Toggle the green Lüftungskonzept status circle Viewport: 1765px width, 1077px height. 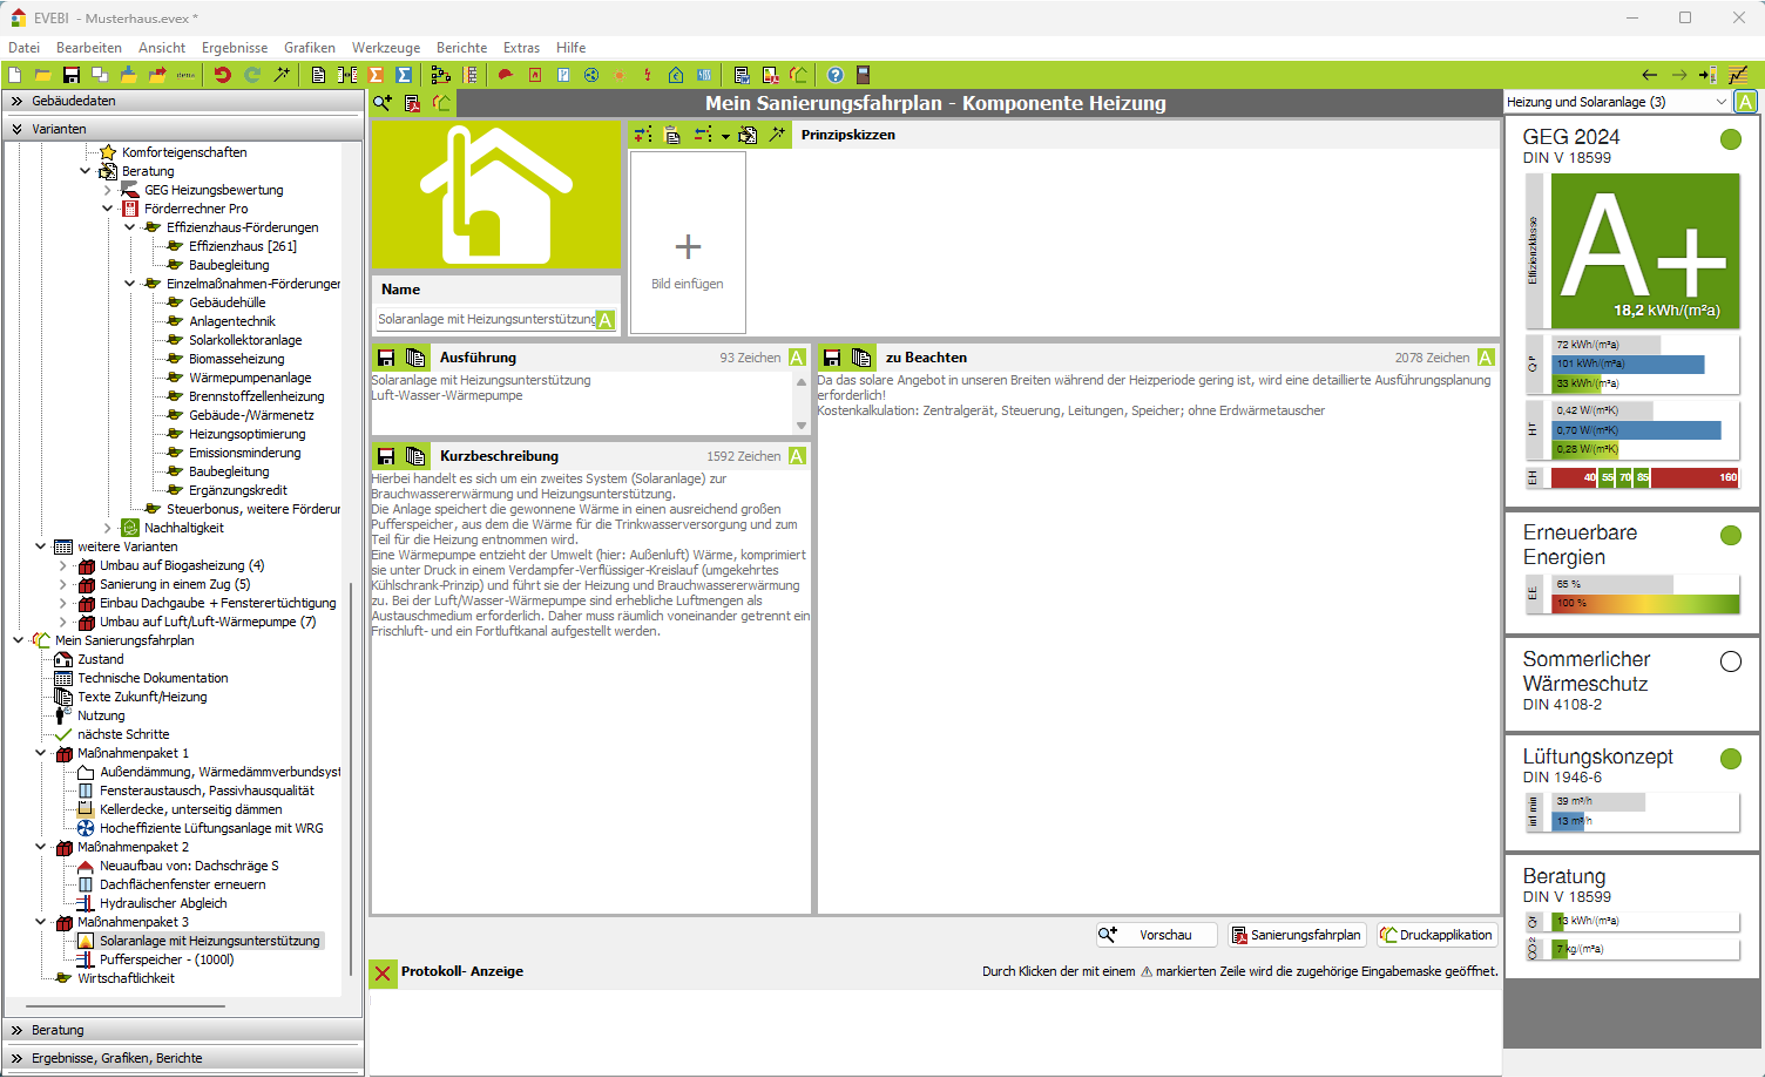[x=1730, y=759]
